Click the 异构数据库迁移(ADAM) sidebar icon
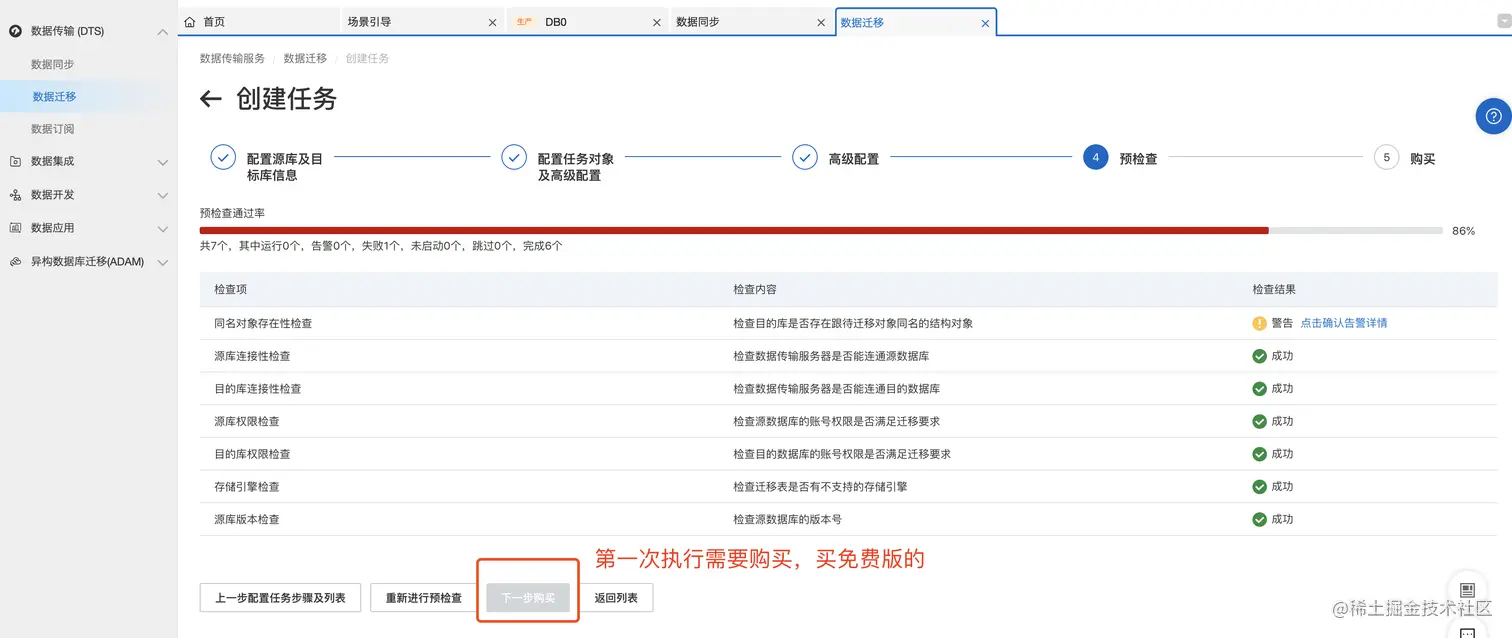 click(15, 262)
